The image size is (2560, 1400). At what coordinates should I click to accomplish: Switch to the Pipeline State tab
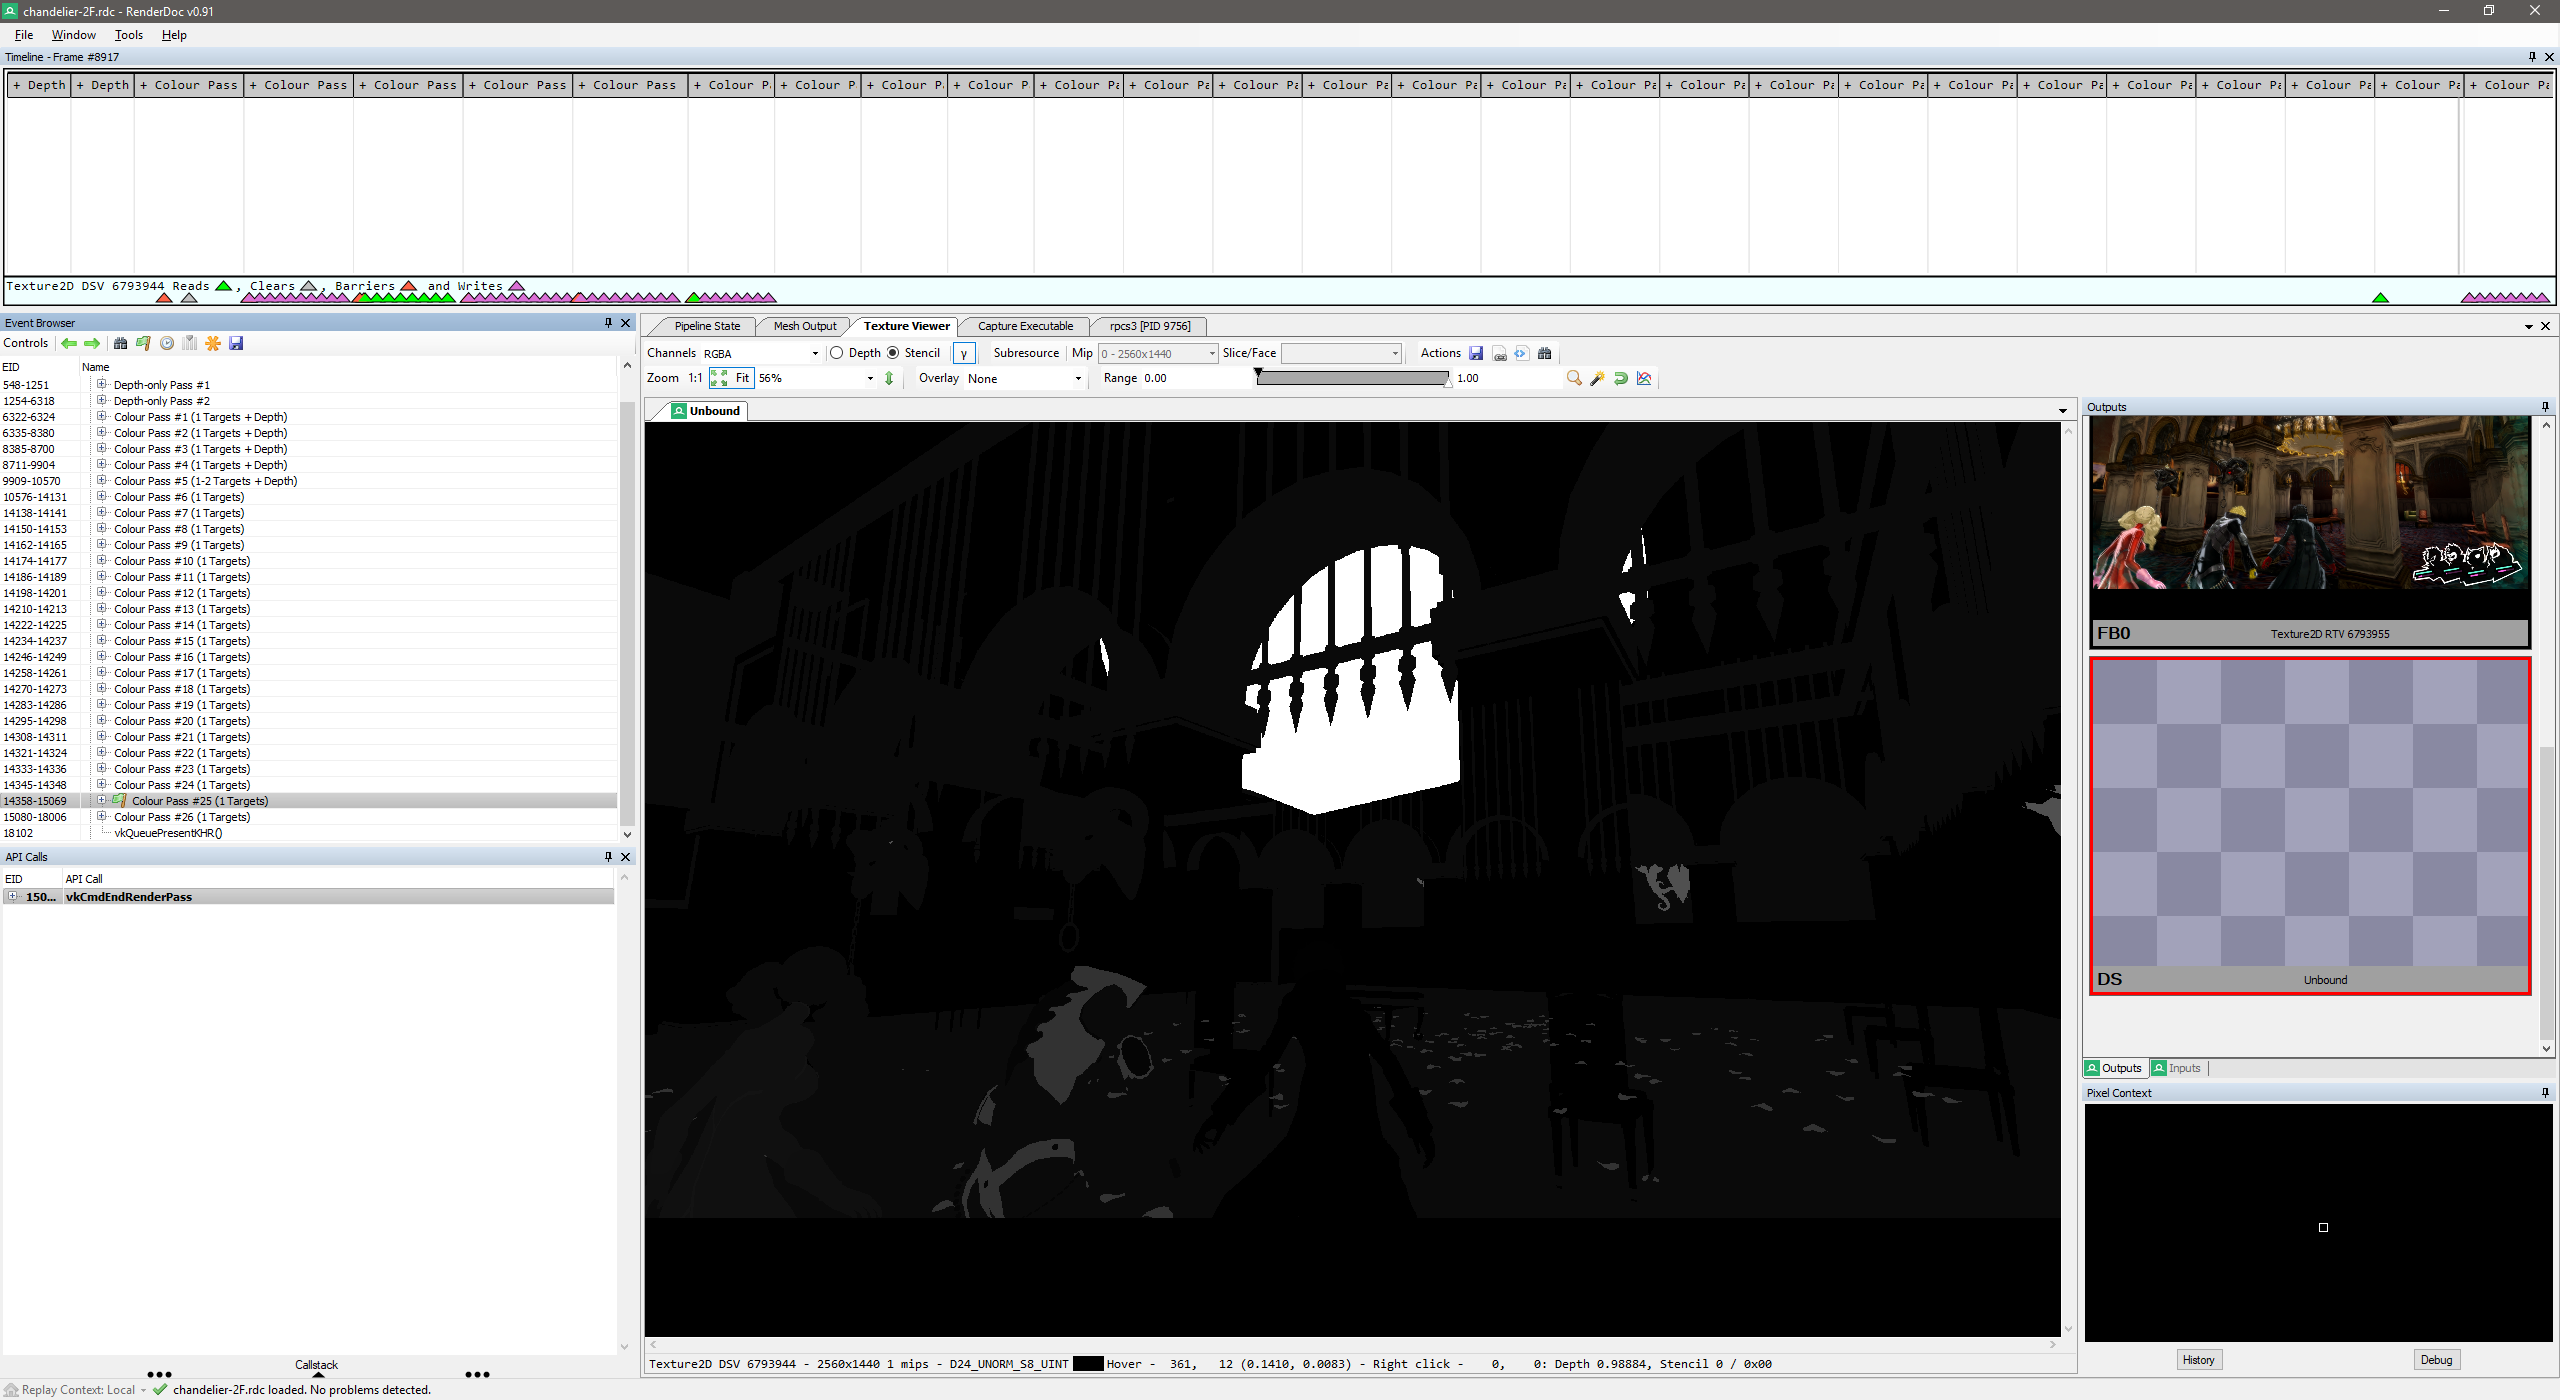[705, 326]
